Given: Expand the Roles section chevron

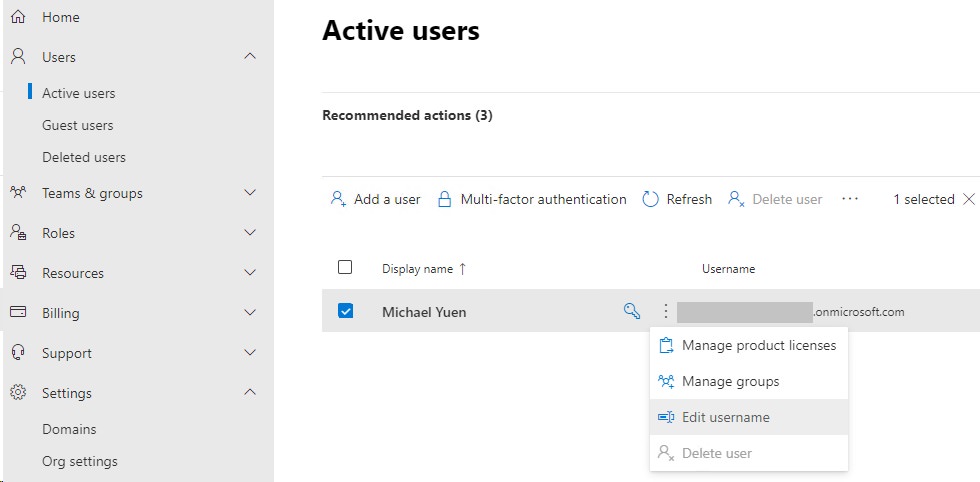Looking at the screenshot, I should coord(250,233).
